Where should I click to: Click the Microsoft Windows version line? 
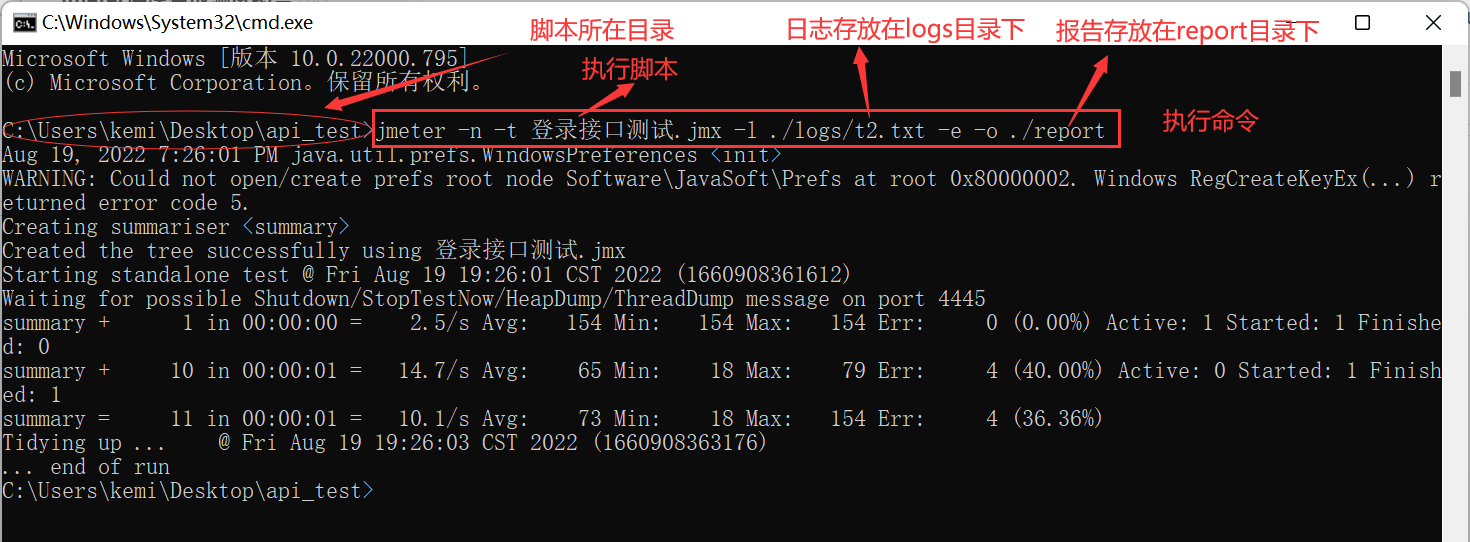[235, 59]
